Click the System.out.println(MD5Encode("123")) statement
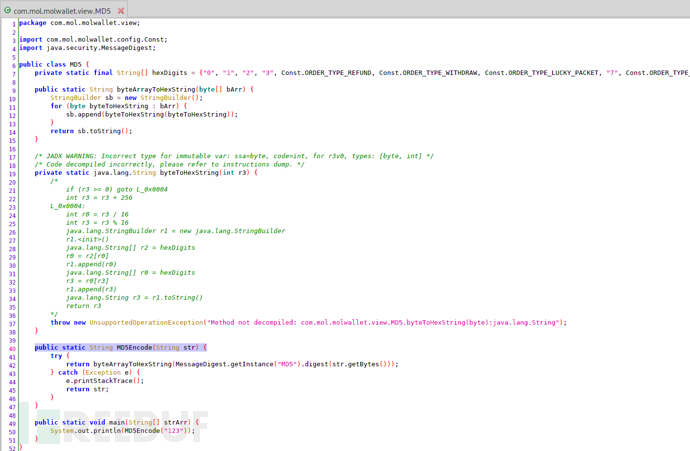The image size is (690, 451). (122, 431)
